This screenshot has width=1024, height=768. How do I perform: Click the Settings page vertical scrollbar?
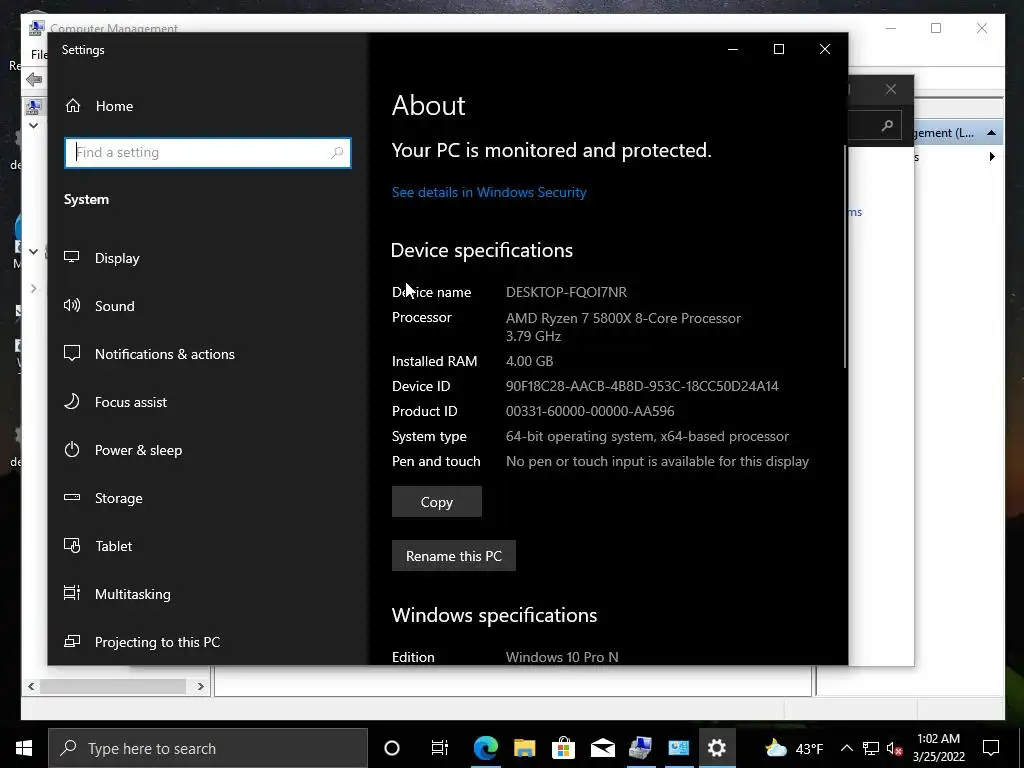pyautogui.click(x=845, y=256)
